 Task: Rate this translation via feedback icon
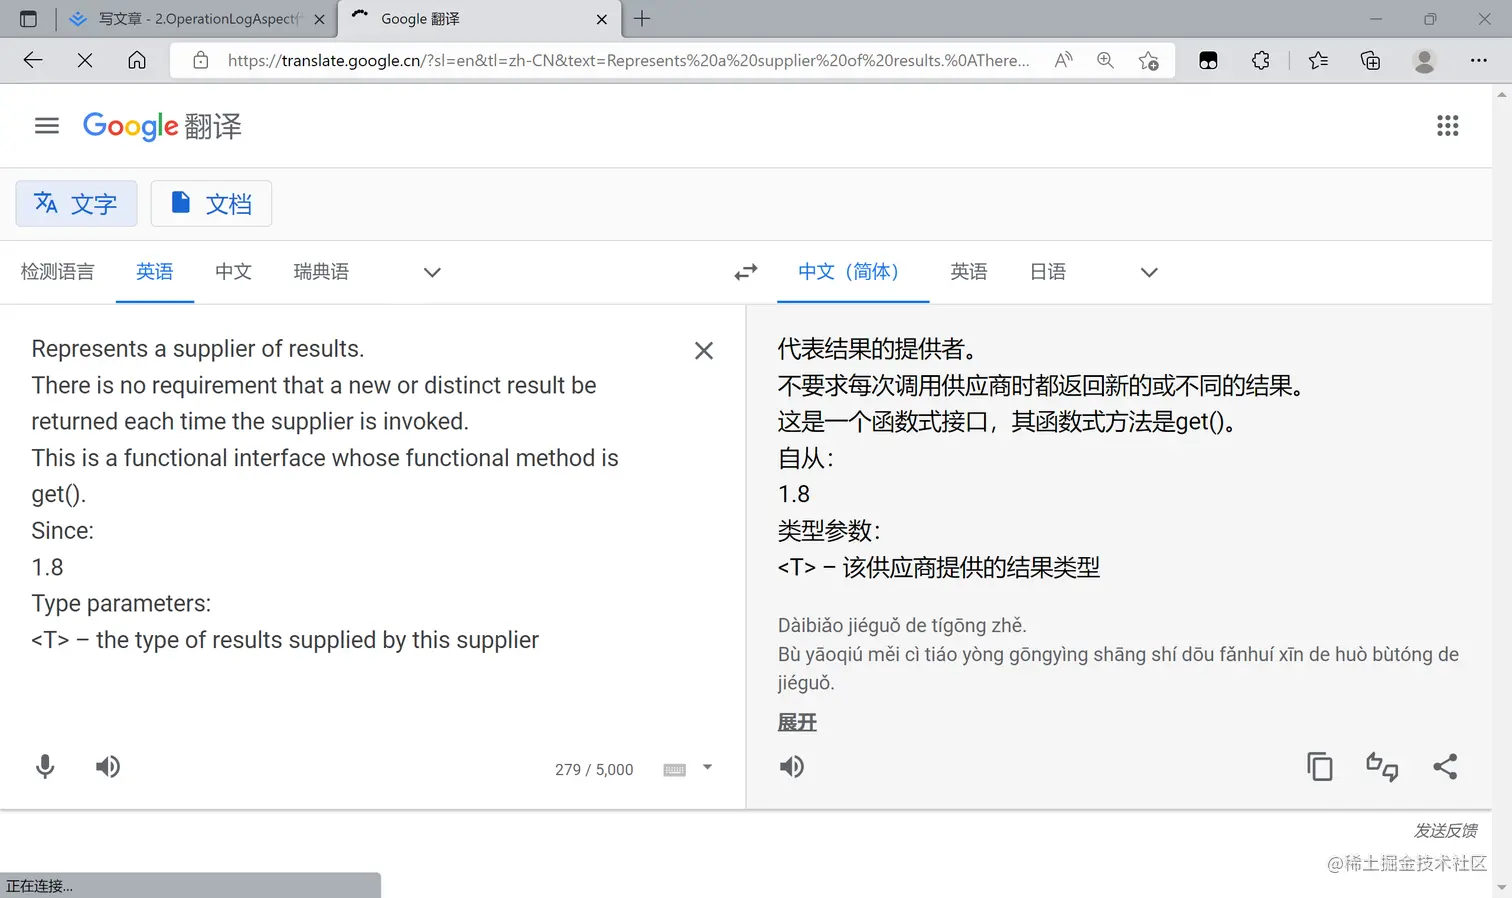click(x=1382, y=767)
